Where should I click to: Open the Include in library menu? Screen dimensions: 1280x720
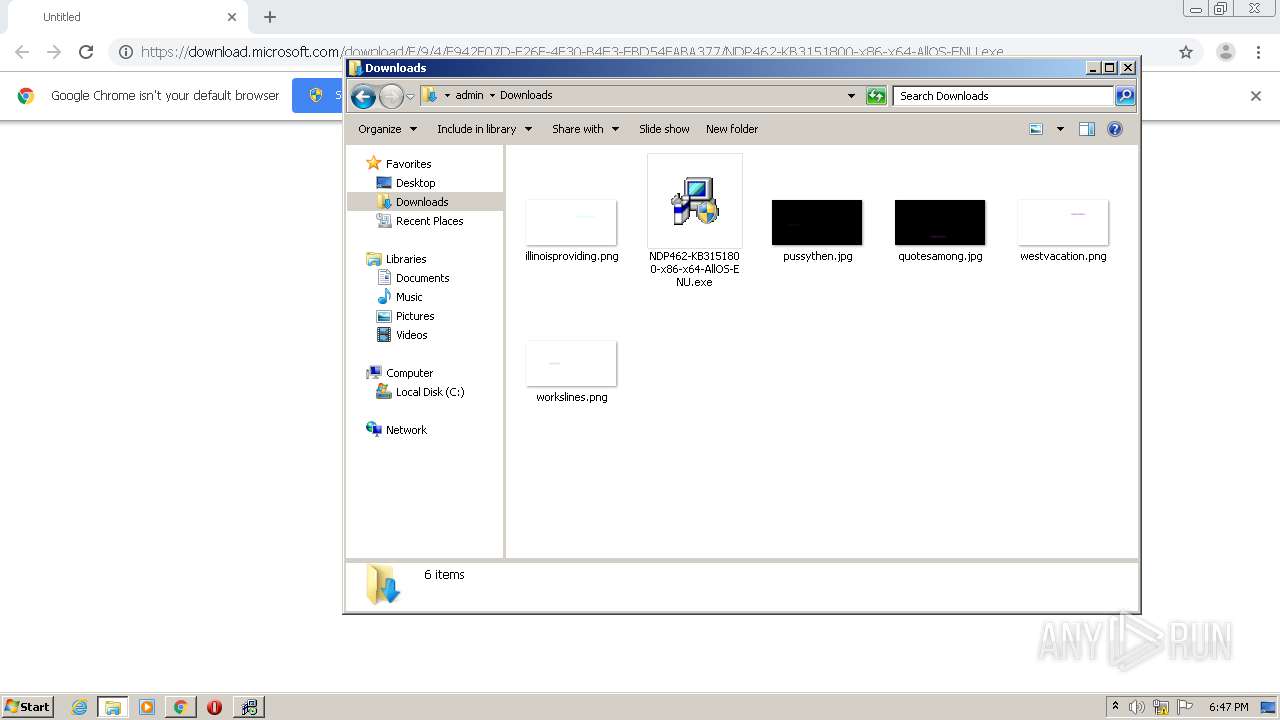pyautogui.click(x=485, y=129)
